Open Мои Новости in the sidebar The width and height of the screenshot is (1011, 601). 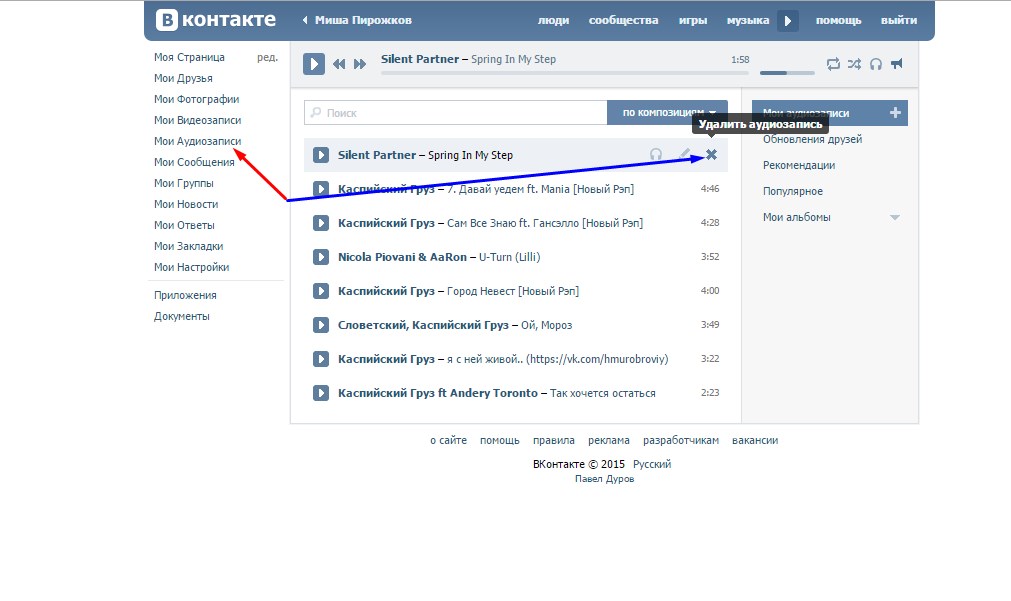186,204
